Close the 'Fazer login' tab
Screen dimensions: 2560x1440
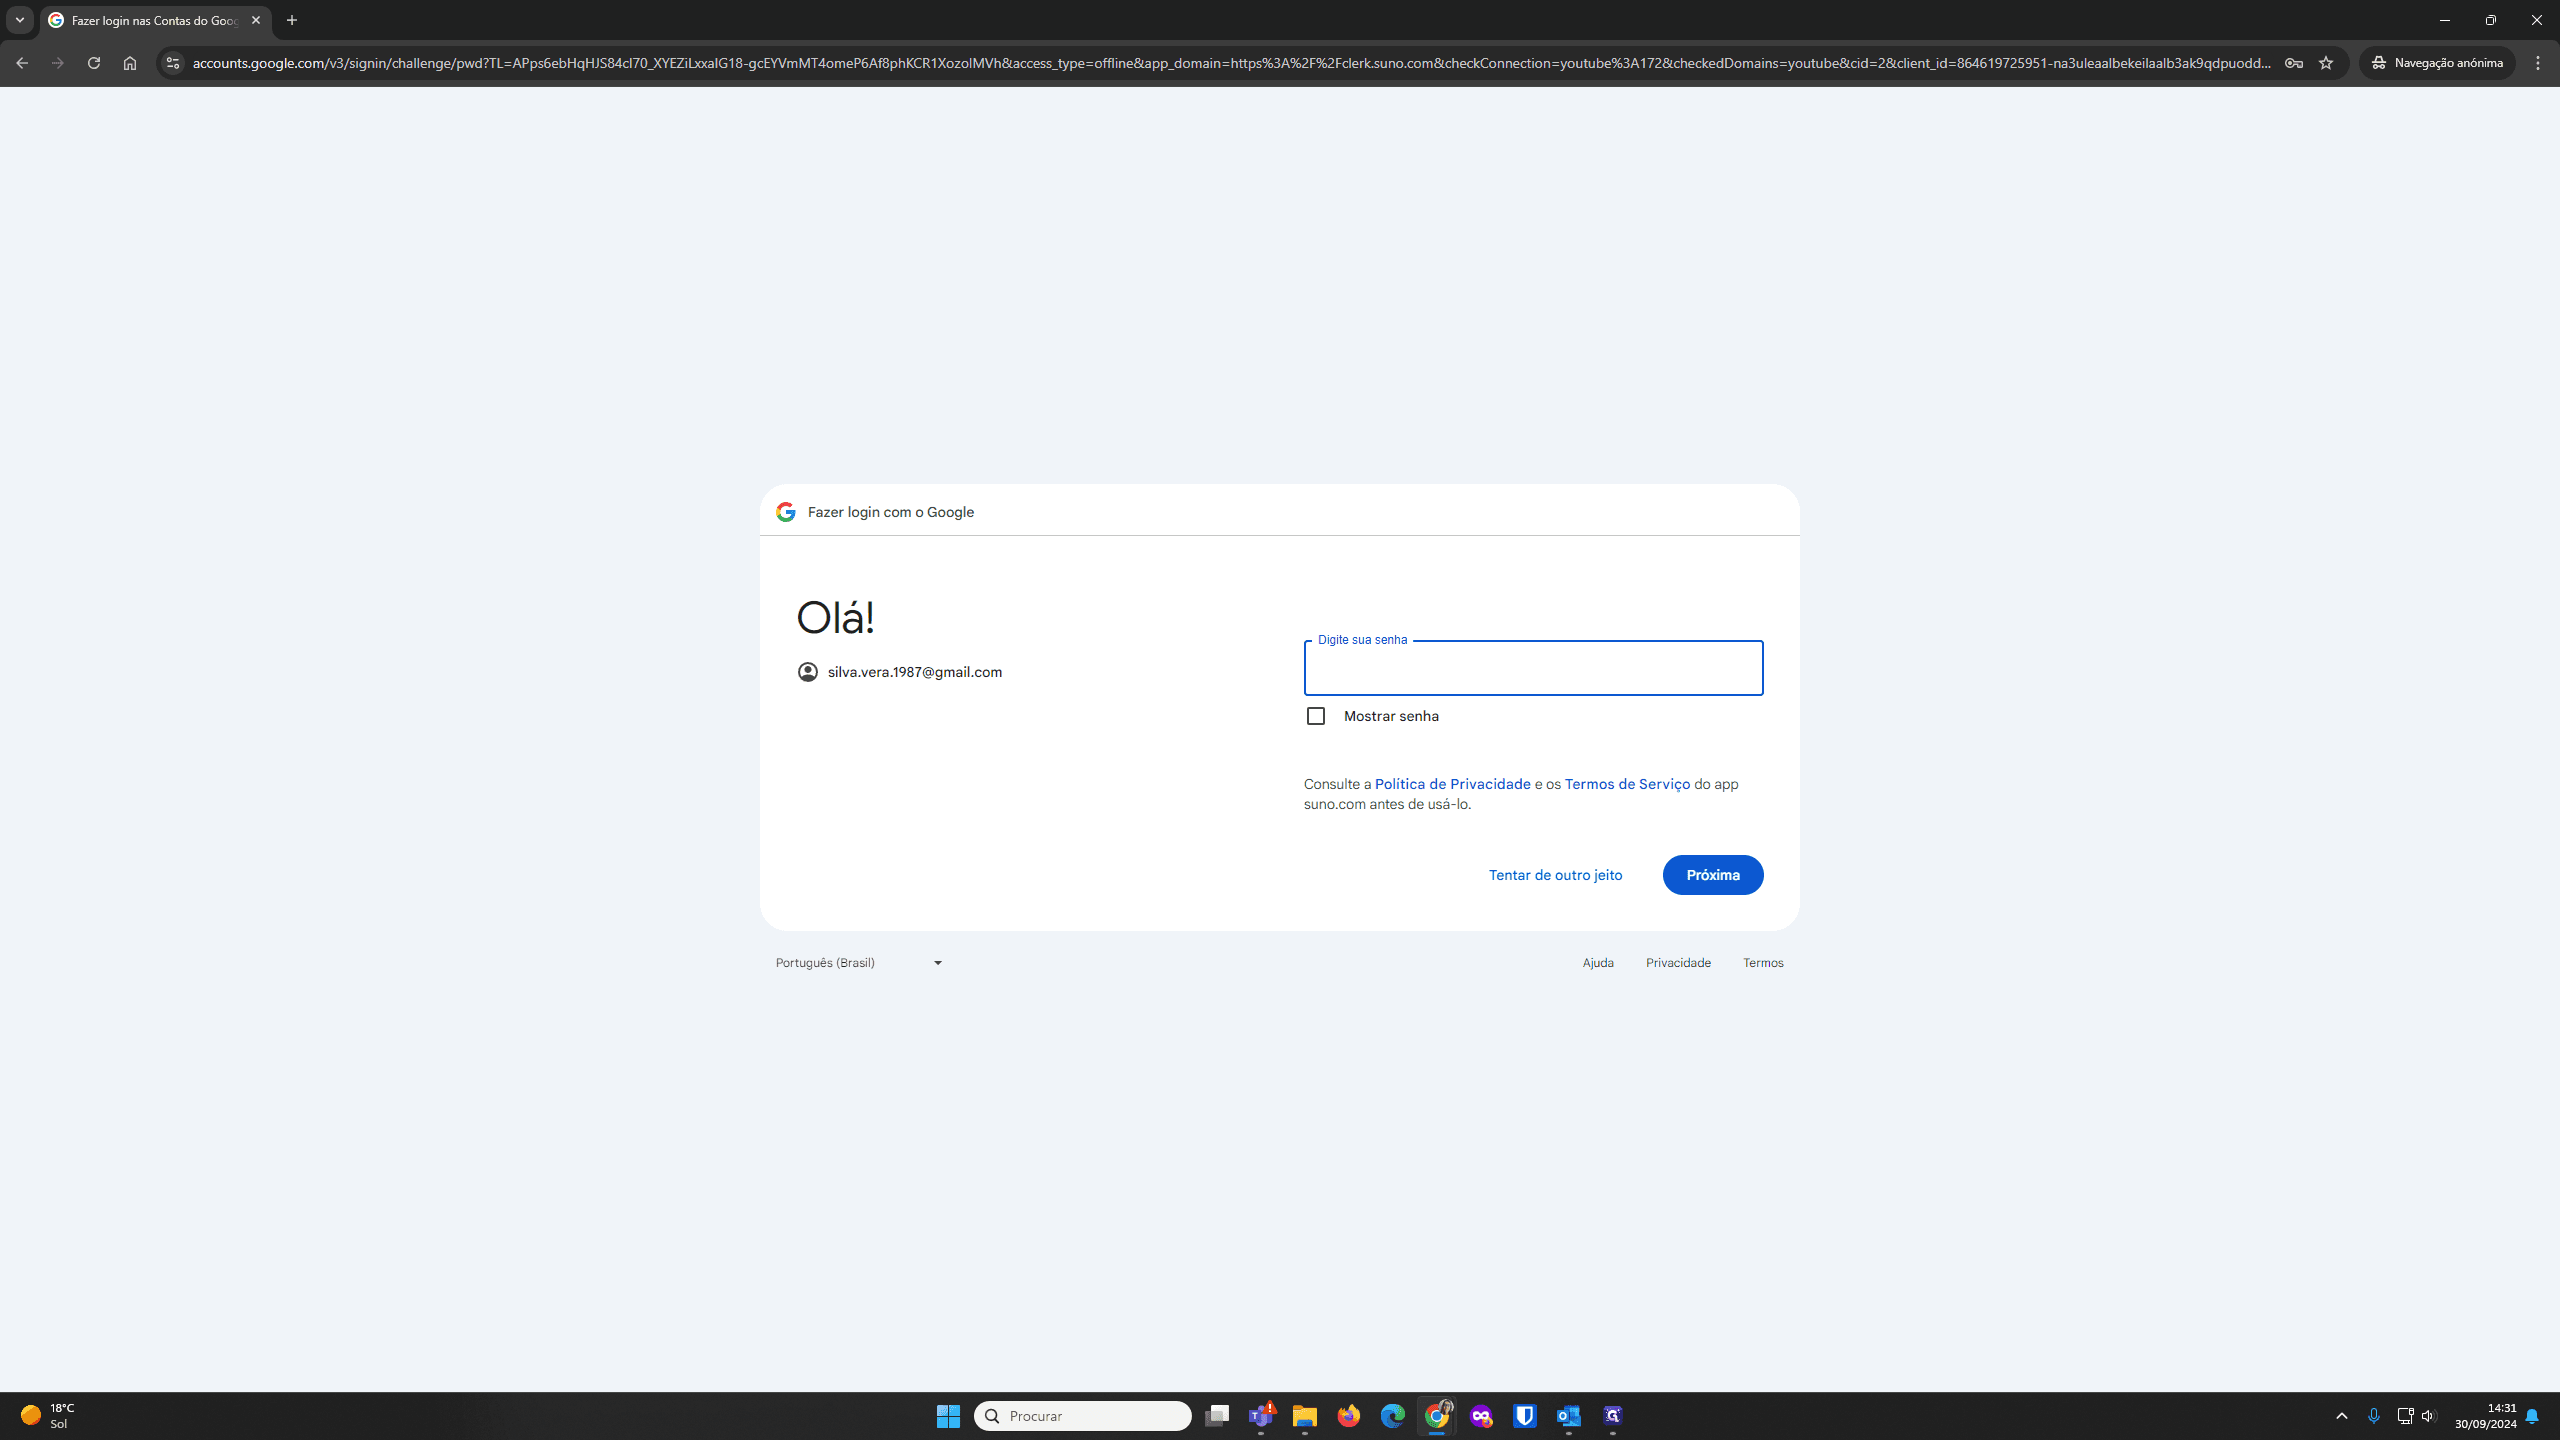256,20
